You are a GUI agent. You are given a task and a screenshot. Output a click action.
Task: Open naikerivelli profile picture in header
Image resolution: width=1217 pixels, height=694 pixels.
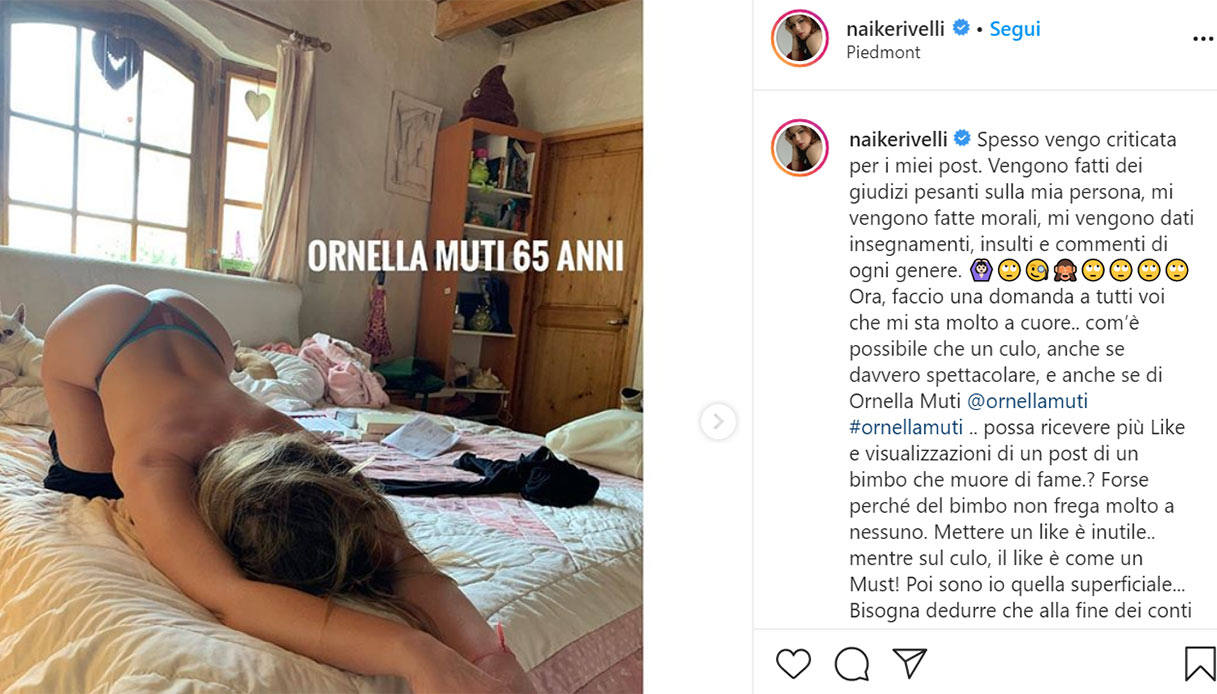pos(800,39)
